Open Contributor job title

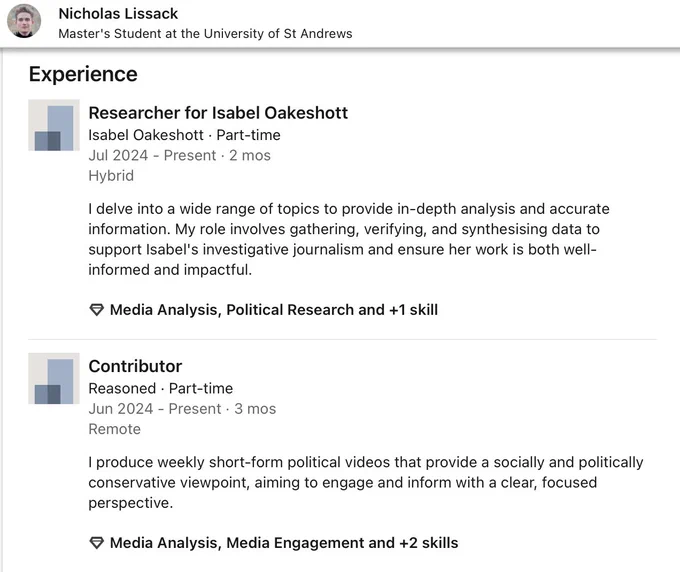click(135, 366)
